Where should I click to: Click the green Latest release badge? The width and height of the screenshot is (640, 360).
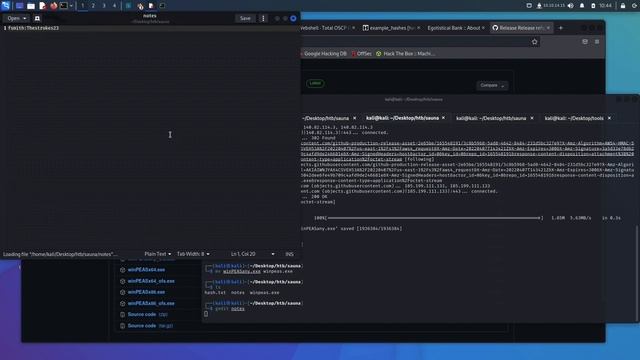tap(315, 83)
